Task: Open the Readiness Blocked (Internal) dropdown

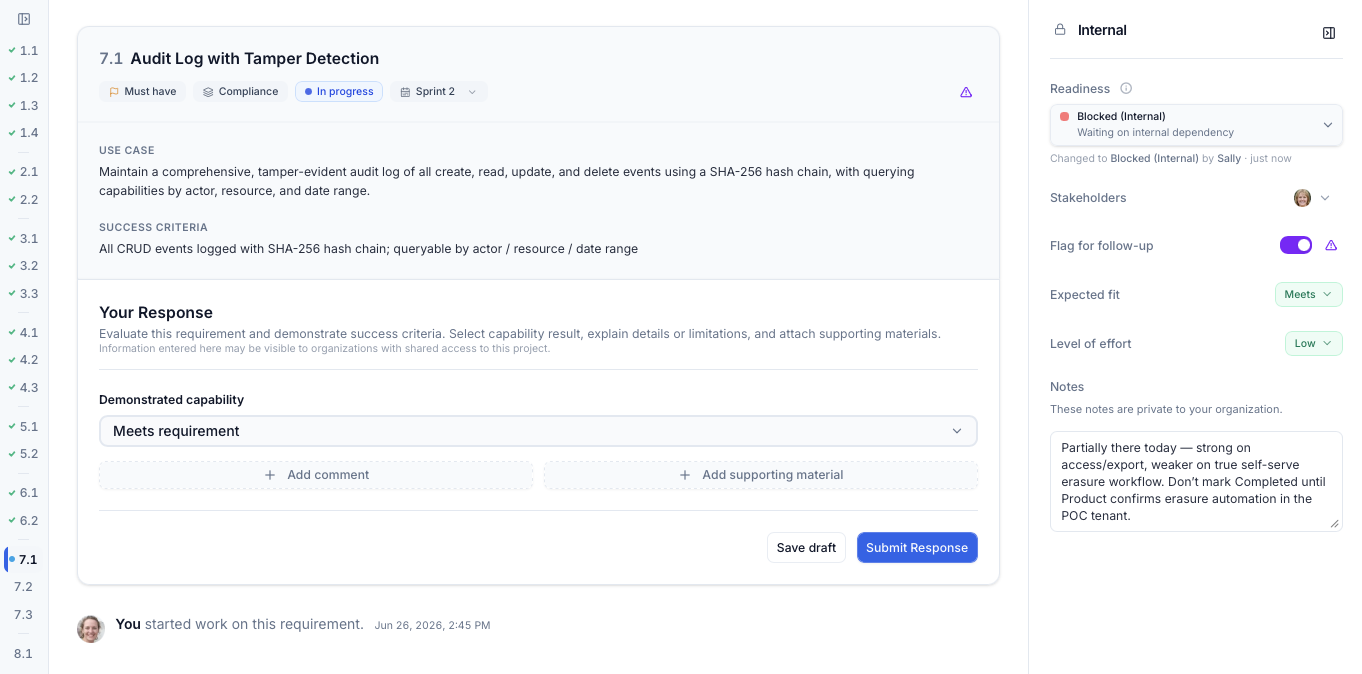Action: [x=1196, y=125]
